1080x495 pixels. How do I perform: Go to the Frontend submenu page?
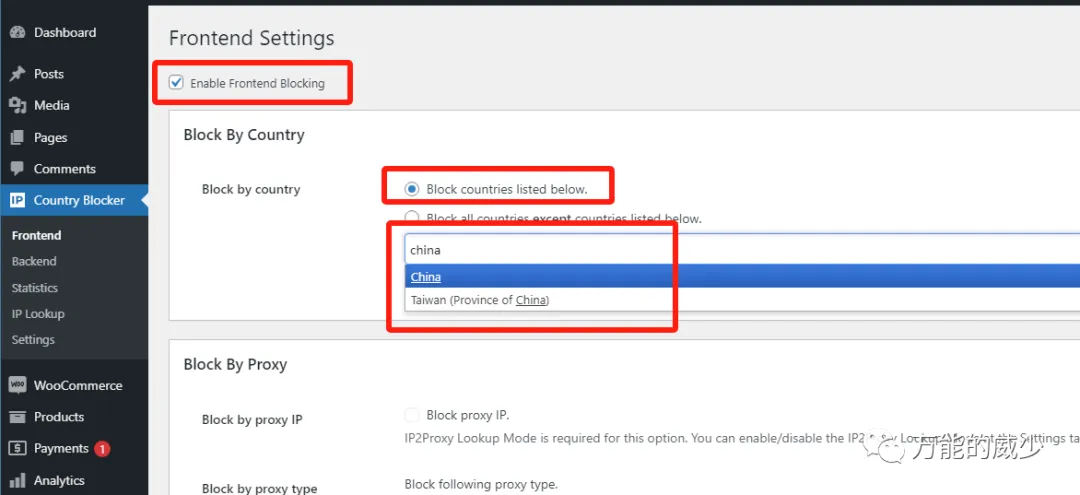[37, 235]
